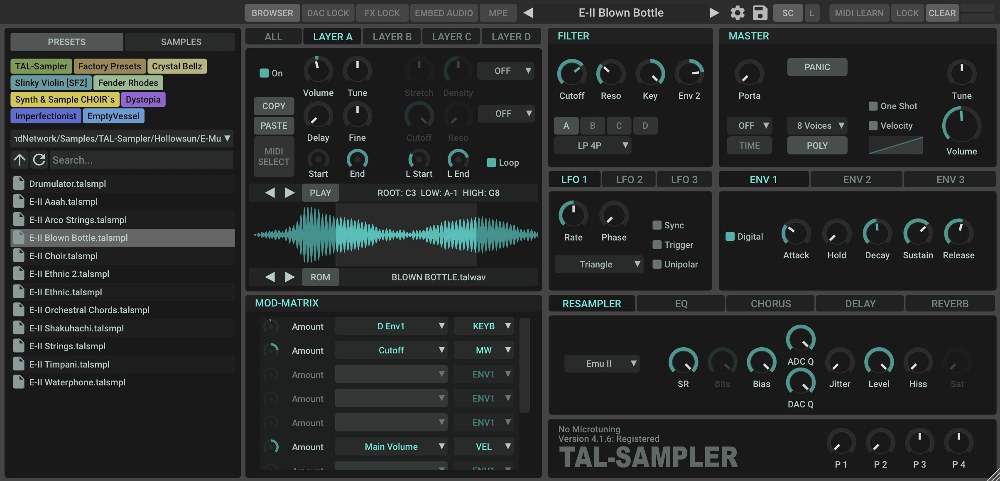Expand the 8 Voices dropdown
This screenshot has height=481, width=1000.
pyautogui.click(x=817, y=126)
